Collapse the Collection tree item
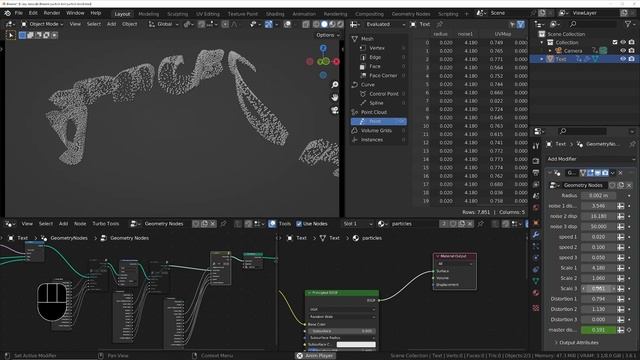This screenshot has height=360, width=640. click(x=542, y=42)
